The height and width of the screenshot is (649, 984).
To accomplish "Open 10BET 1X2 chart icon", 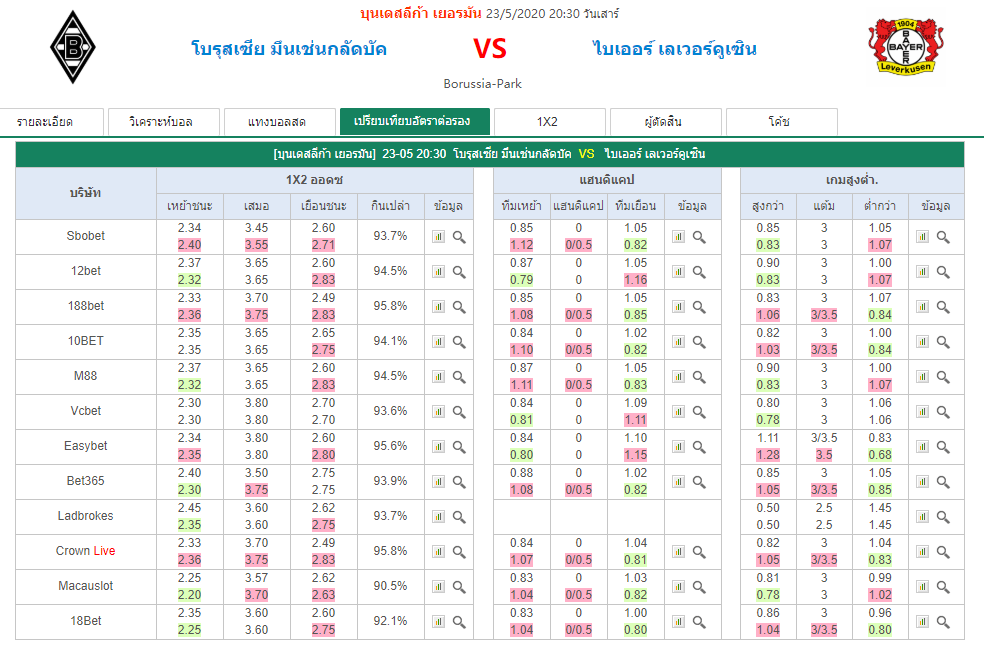I will (438, 342).
